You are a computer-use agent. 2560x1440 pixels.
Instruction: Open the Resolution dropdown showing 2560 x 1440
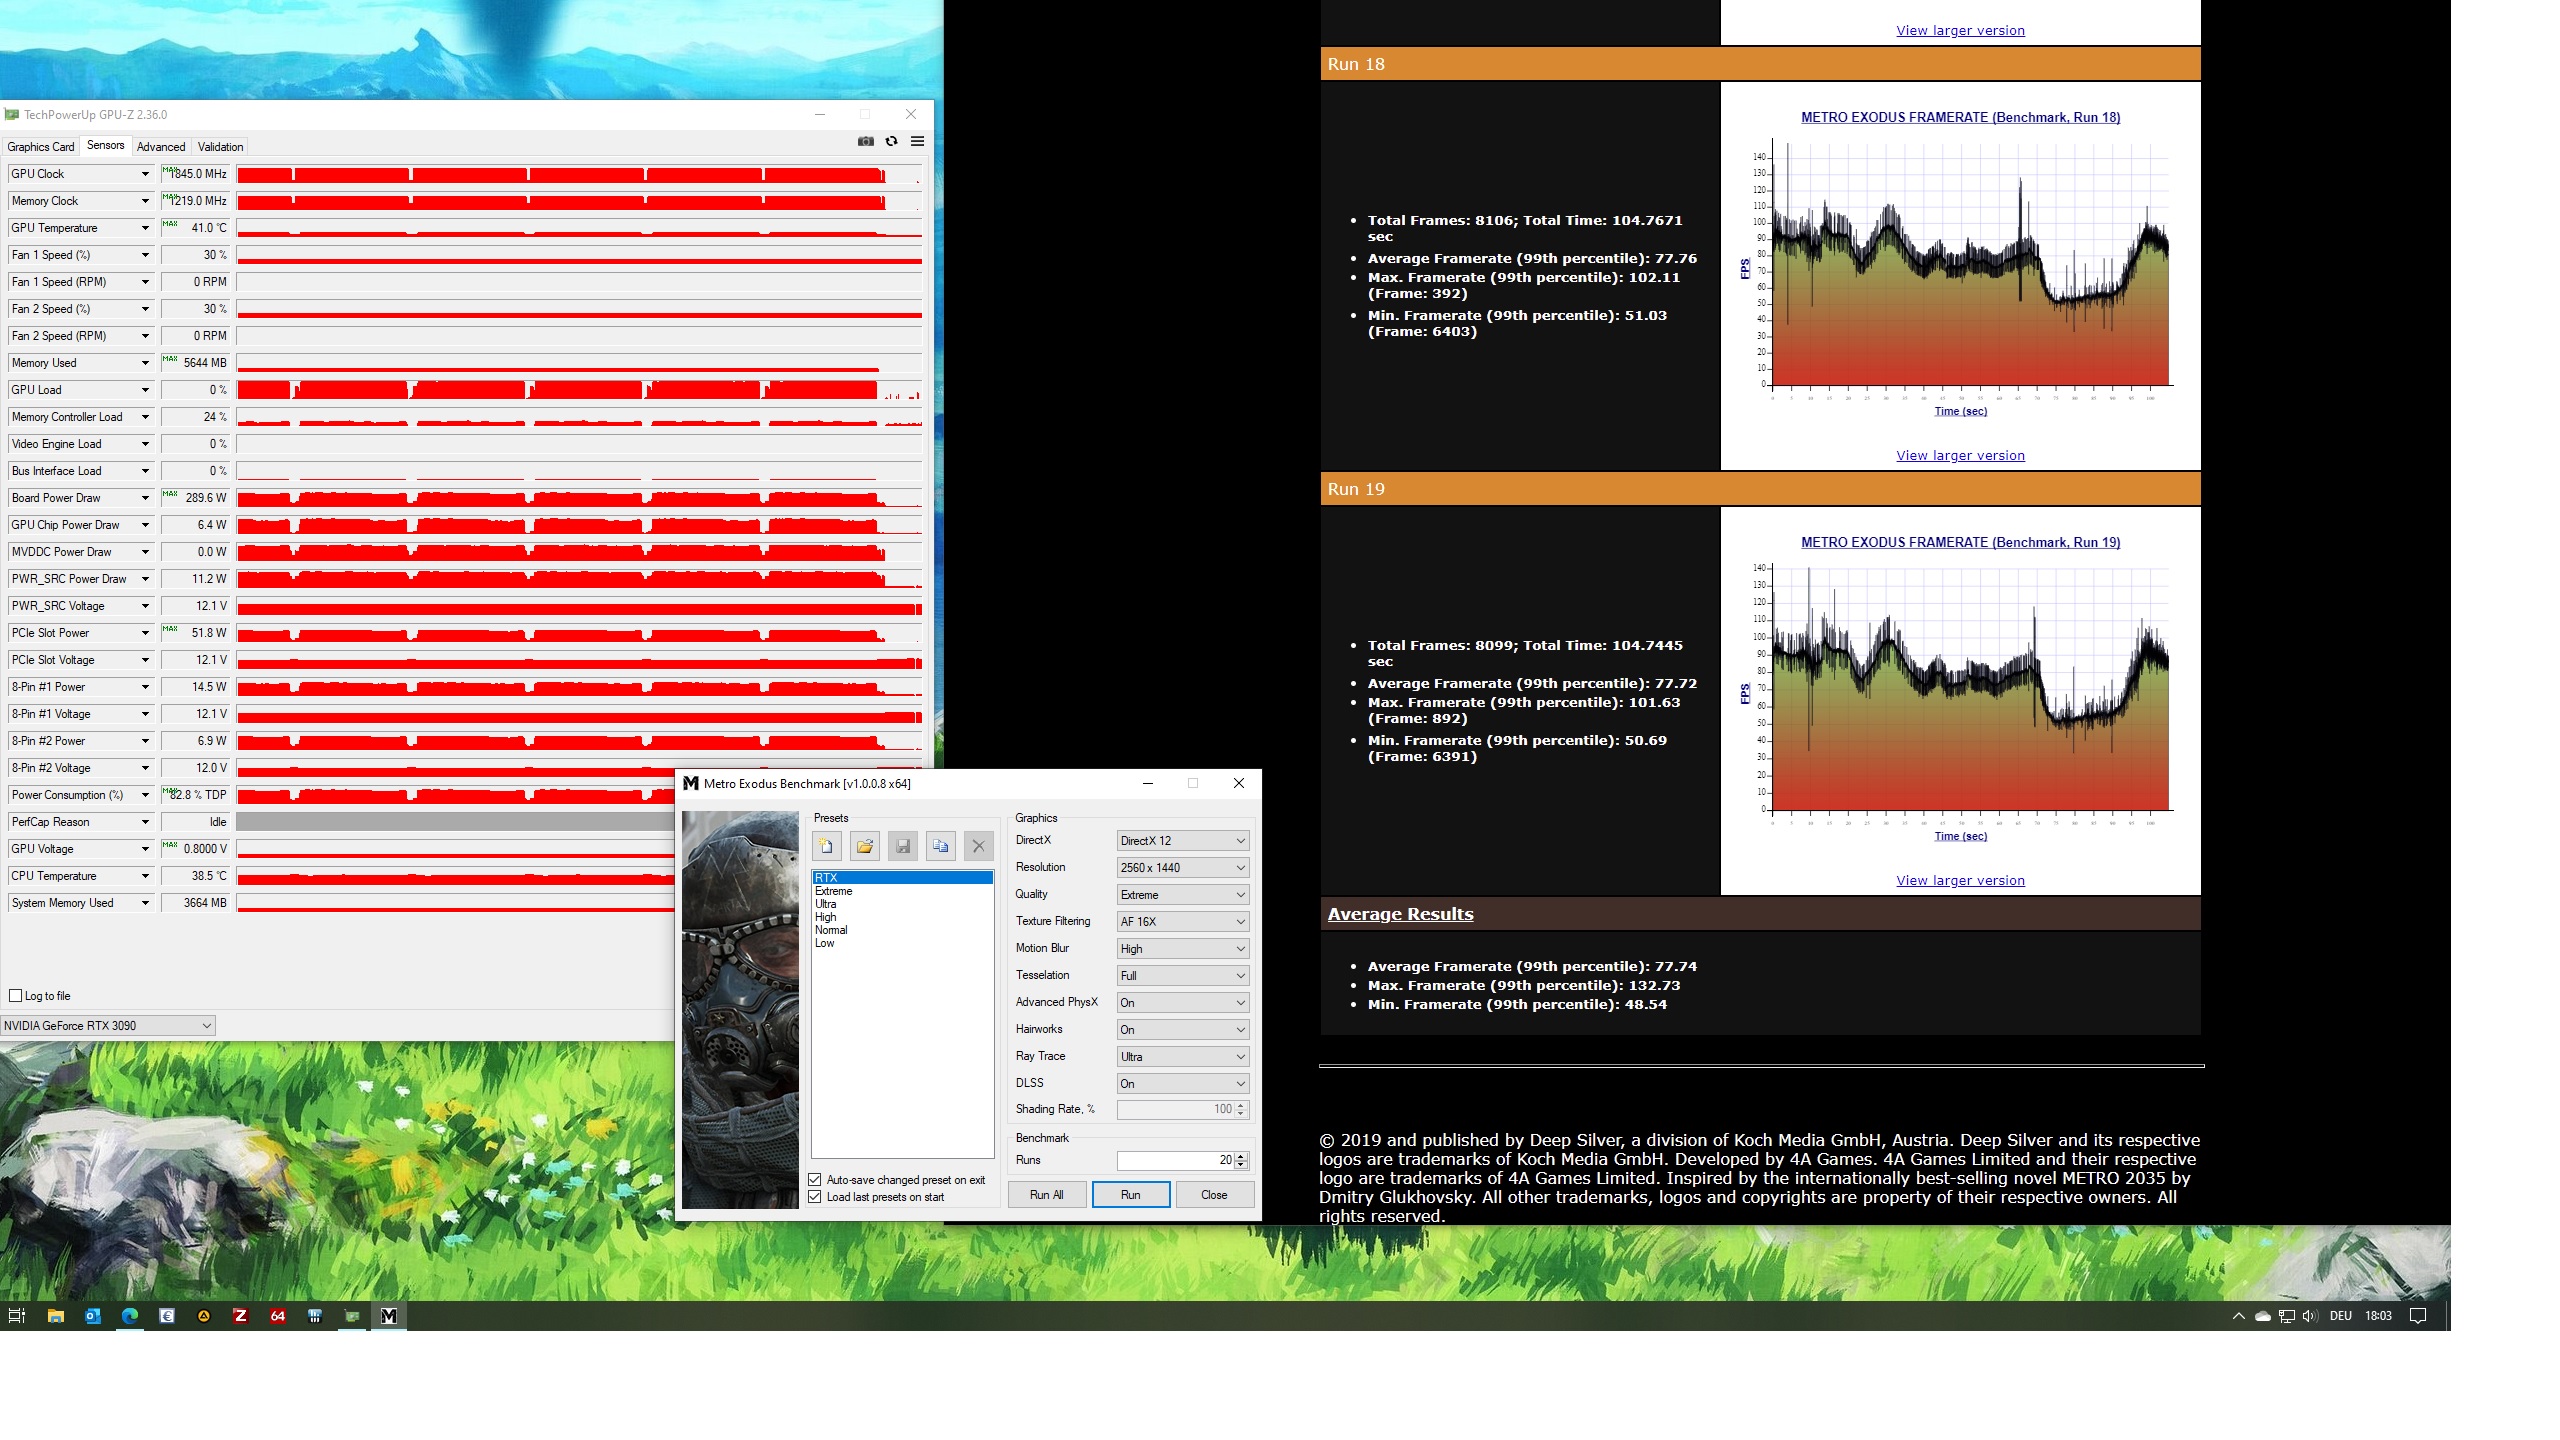pyautogui.click(x=1182, y=868)
